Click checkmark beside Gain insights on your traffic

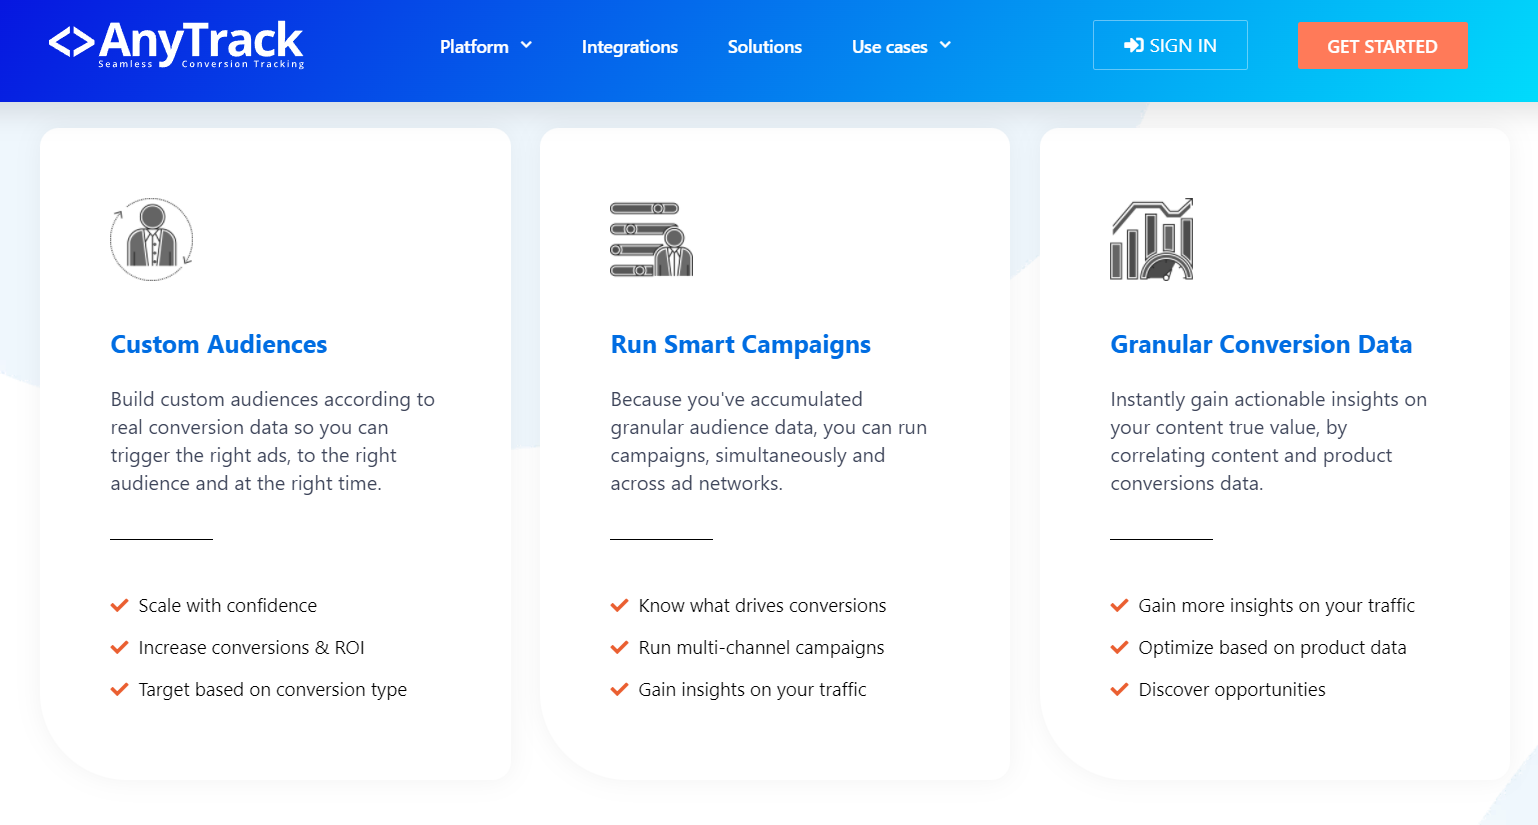619,689
